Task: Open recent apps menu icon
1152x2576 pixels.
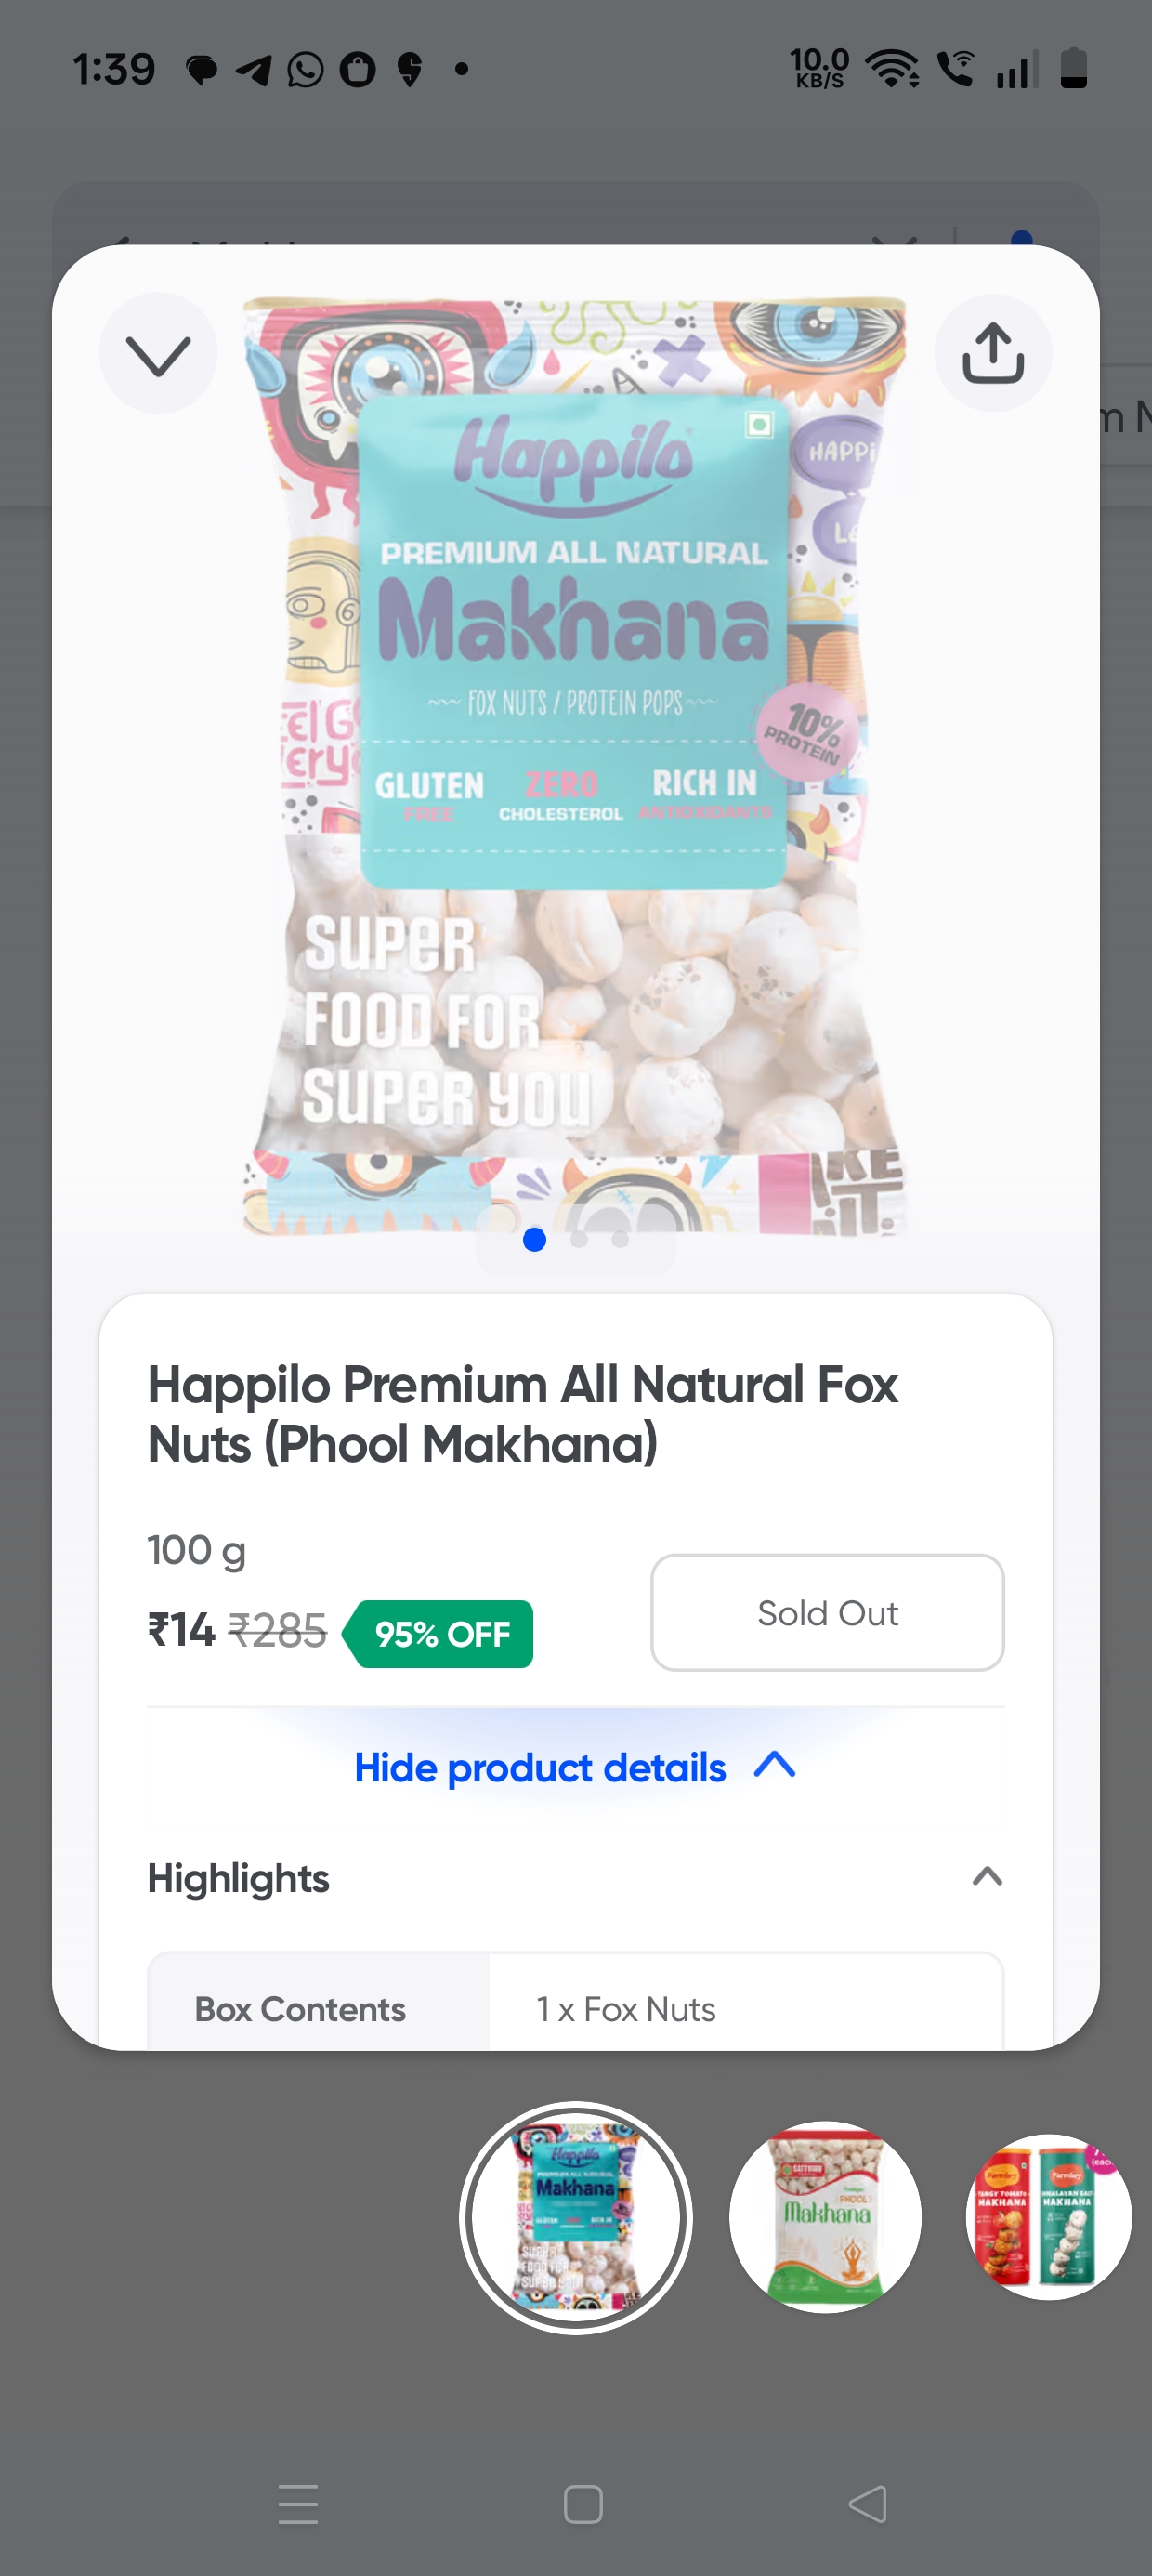Action: (298, 2504)
